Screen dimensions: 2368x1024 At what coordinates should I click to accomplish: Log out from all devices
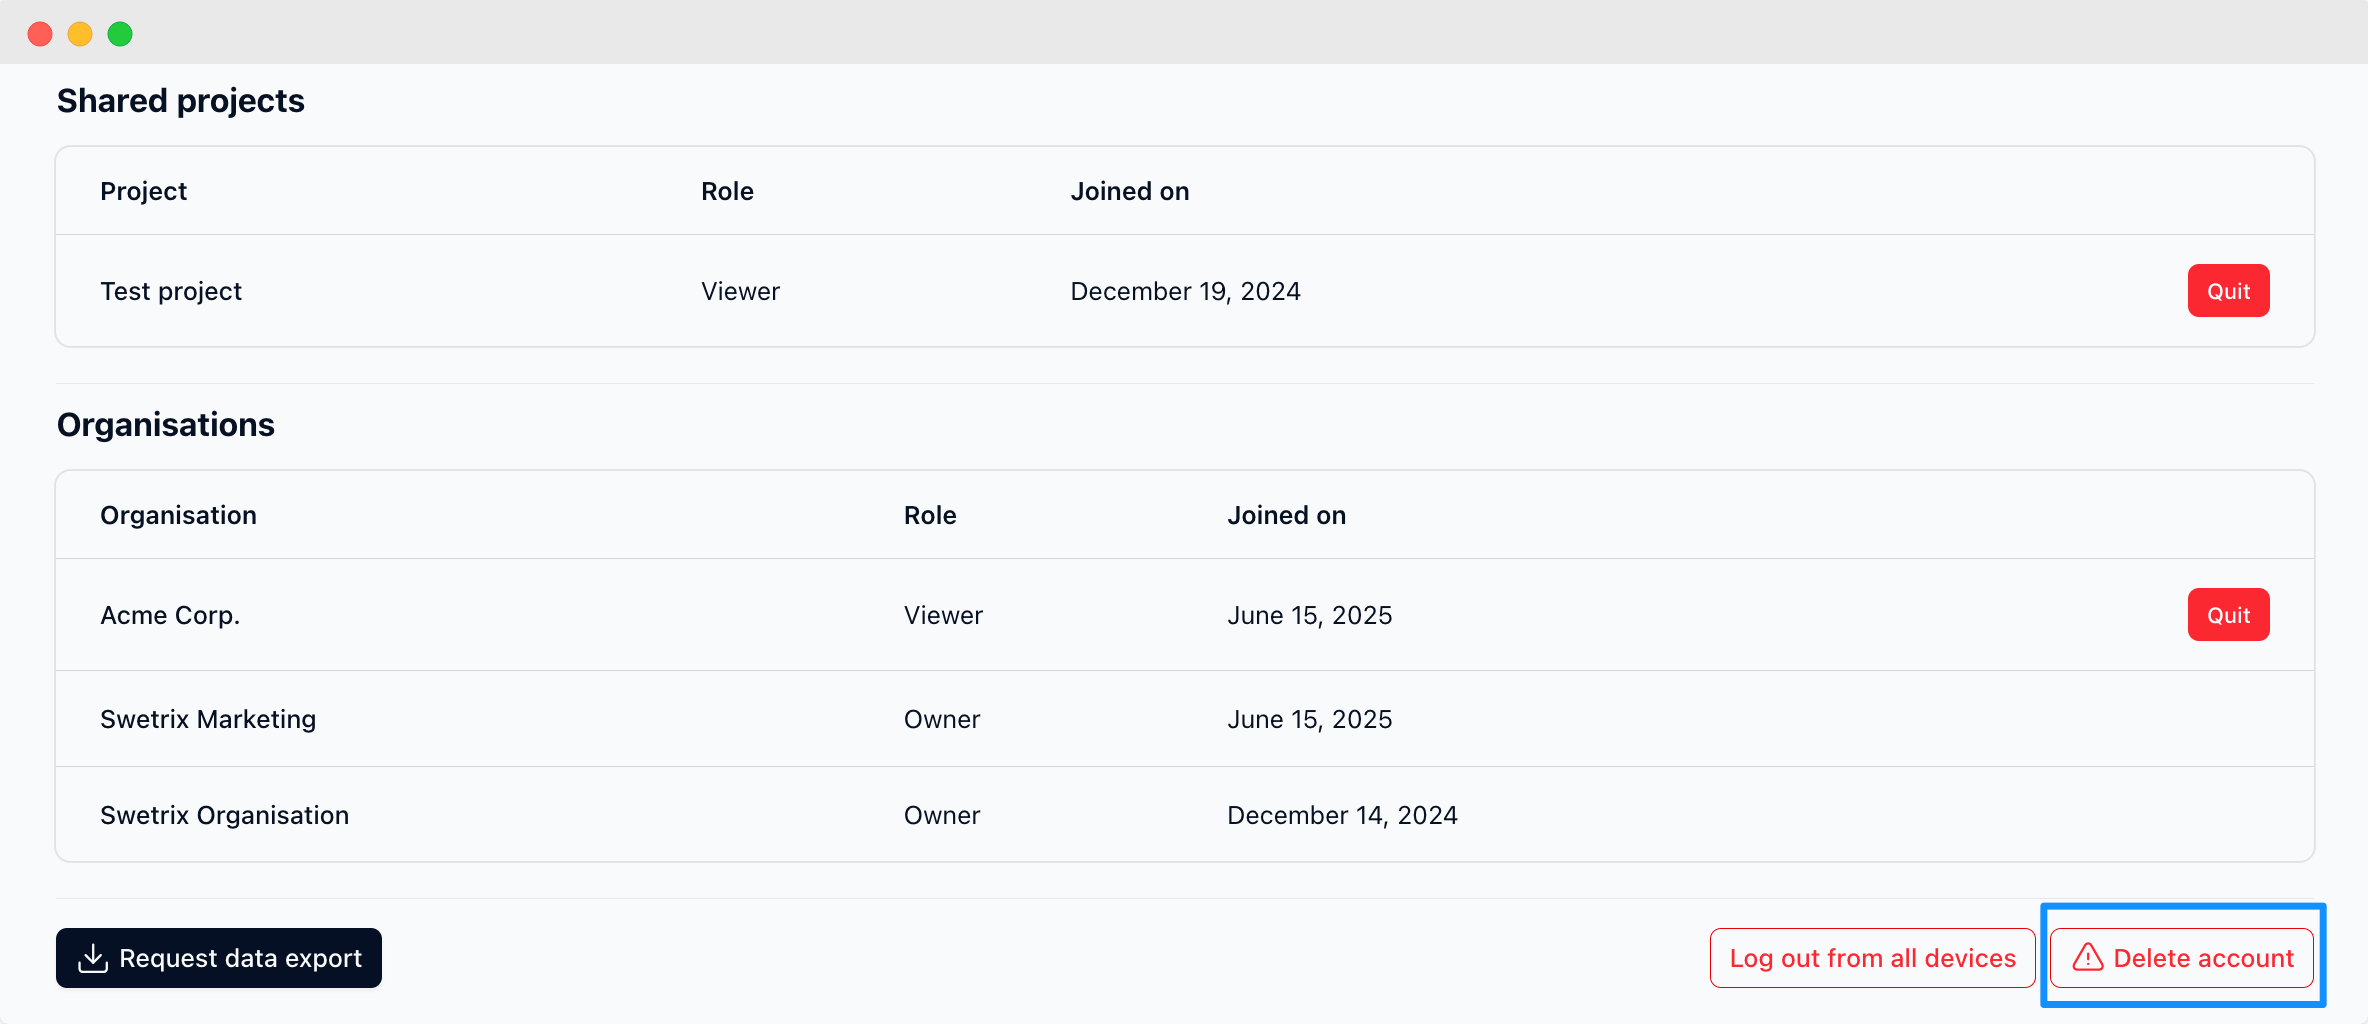click(1872, 958)
